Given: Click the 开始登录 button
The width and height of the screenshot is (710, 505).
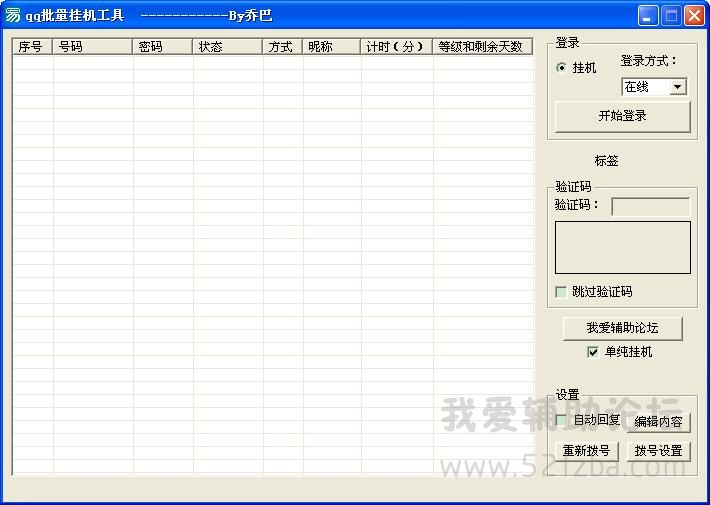Looking at the screenshot, I should pos(623,116).
